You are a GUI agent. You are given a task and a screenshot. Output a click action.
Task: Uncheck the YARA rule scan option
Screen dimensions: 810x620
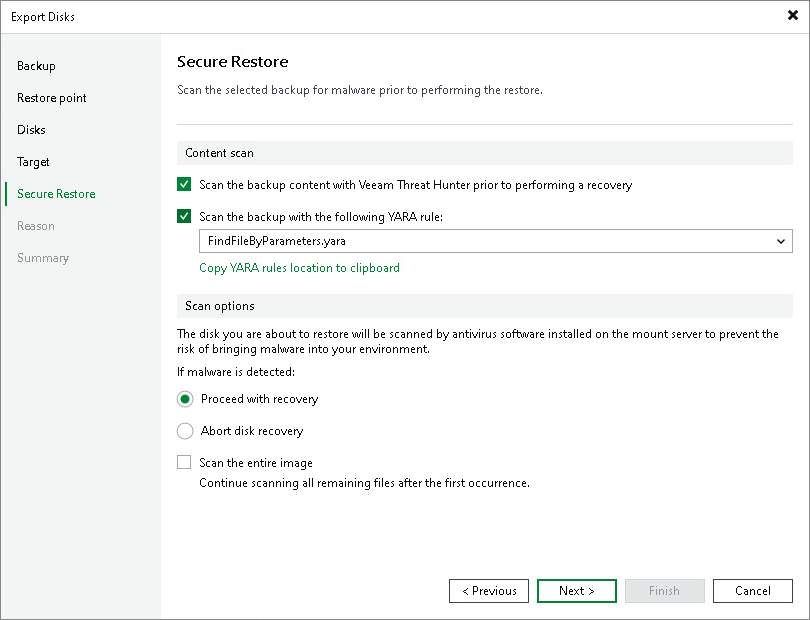pos(184,215)
